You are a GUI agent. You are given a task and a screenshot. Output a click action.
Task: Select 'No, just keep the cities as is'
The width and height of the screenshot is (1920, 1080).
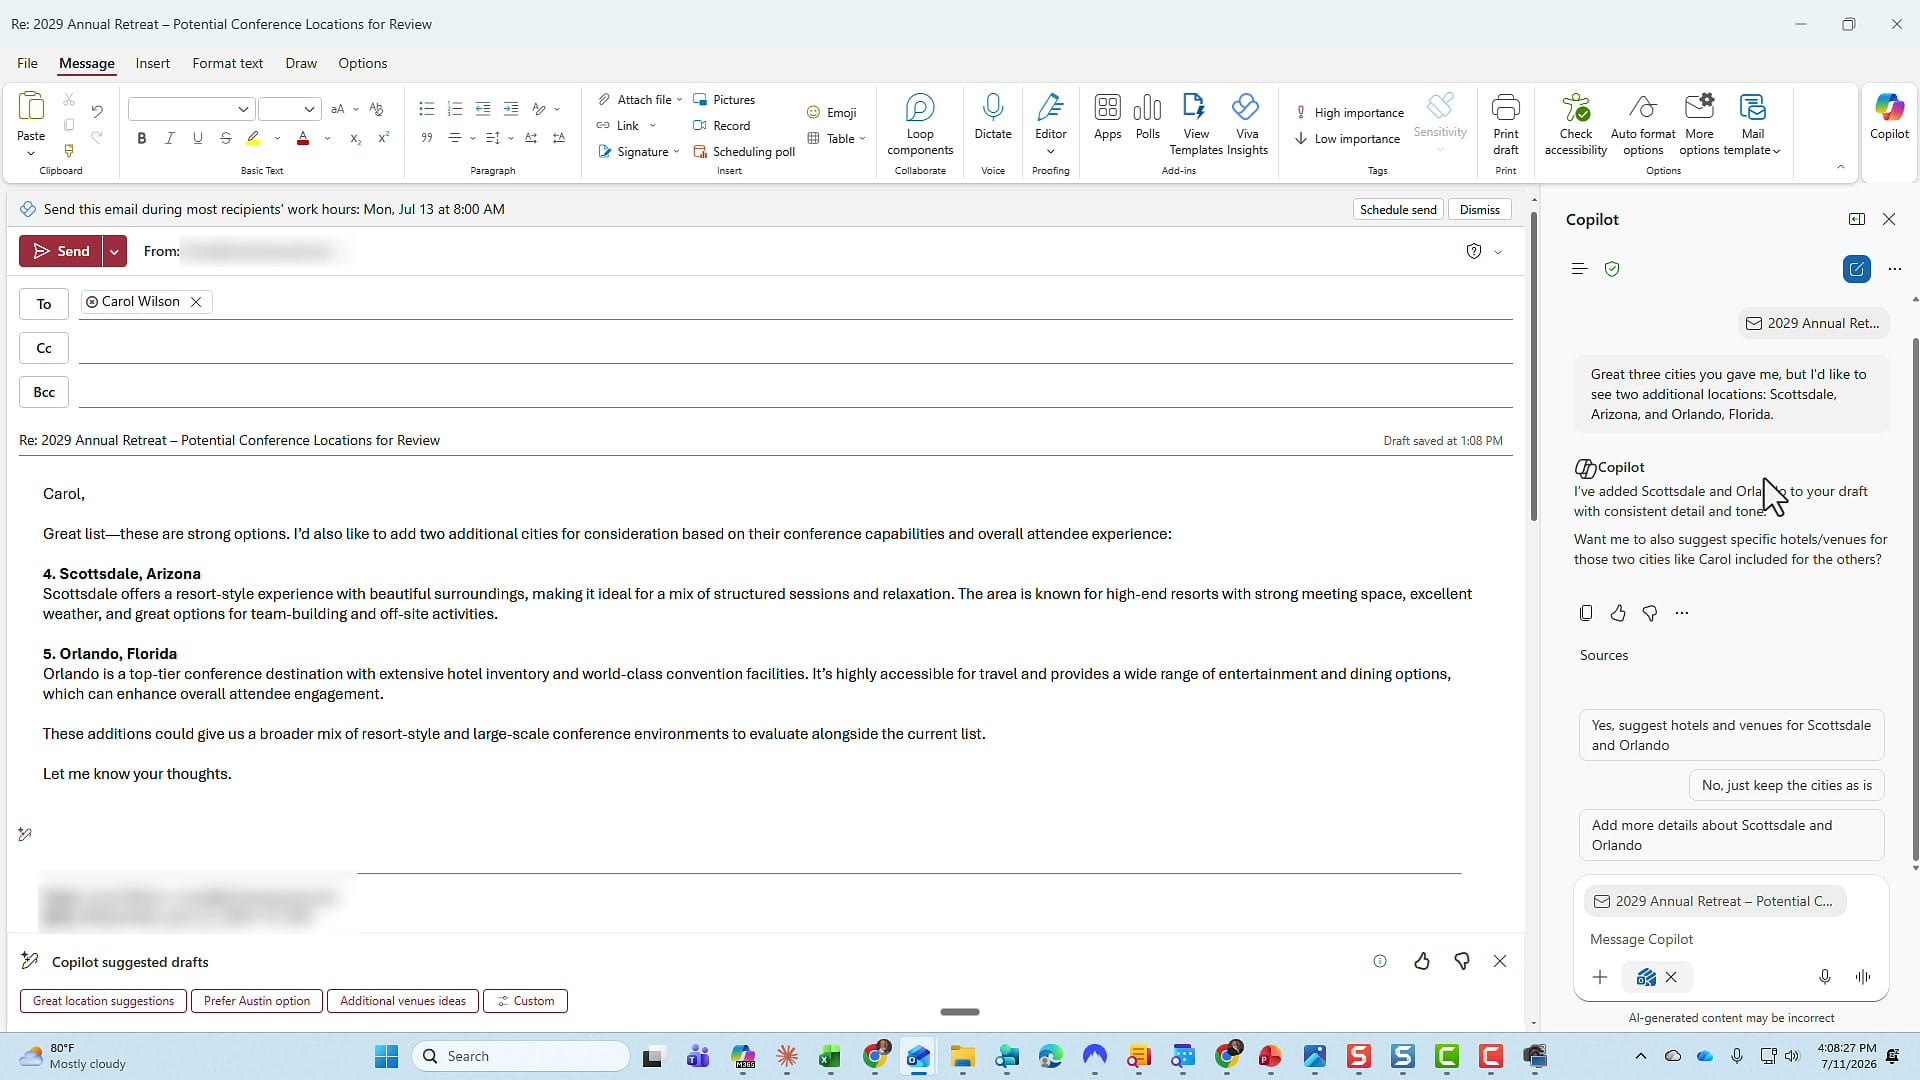1786,785
